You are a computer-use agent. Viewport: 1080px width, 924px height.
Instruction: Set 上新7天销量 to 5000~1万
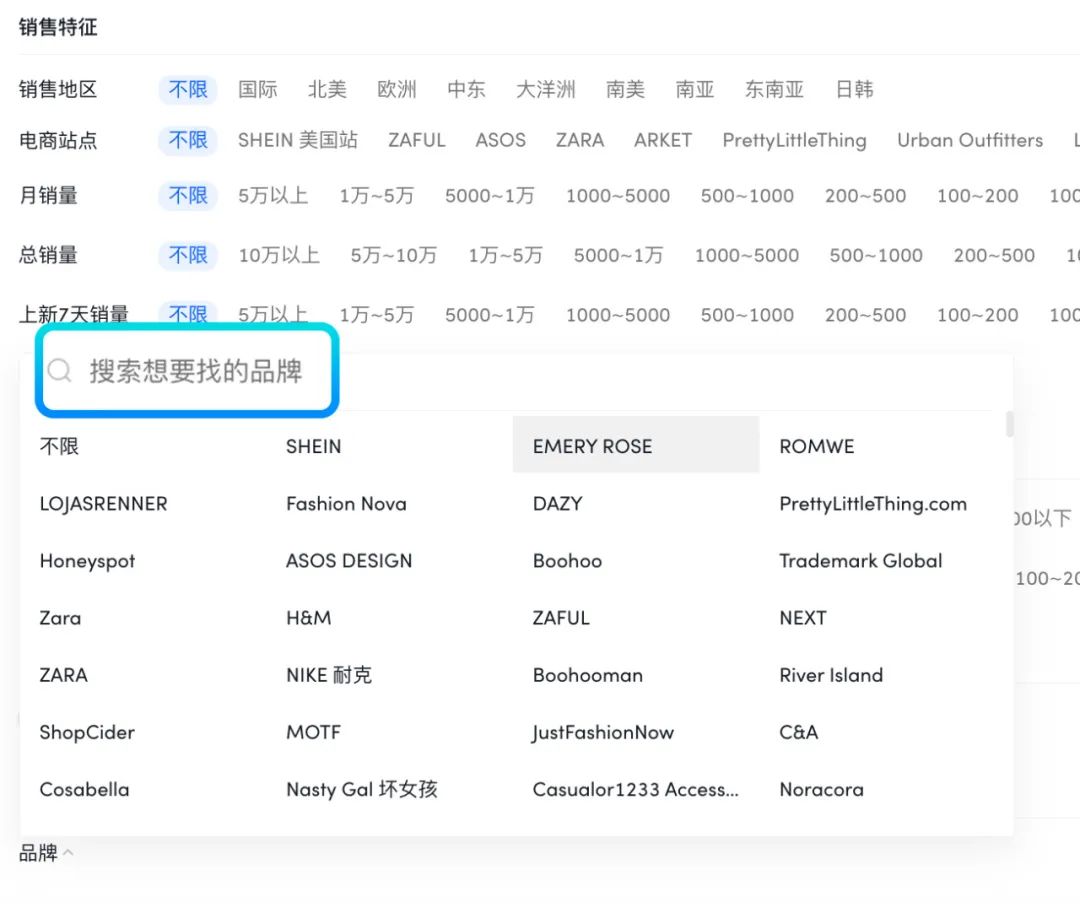point(490,315)
